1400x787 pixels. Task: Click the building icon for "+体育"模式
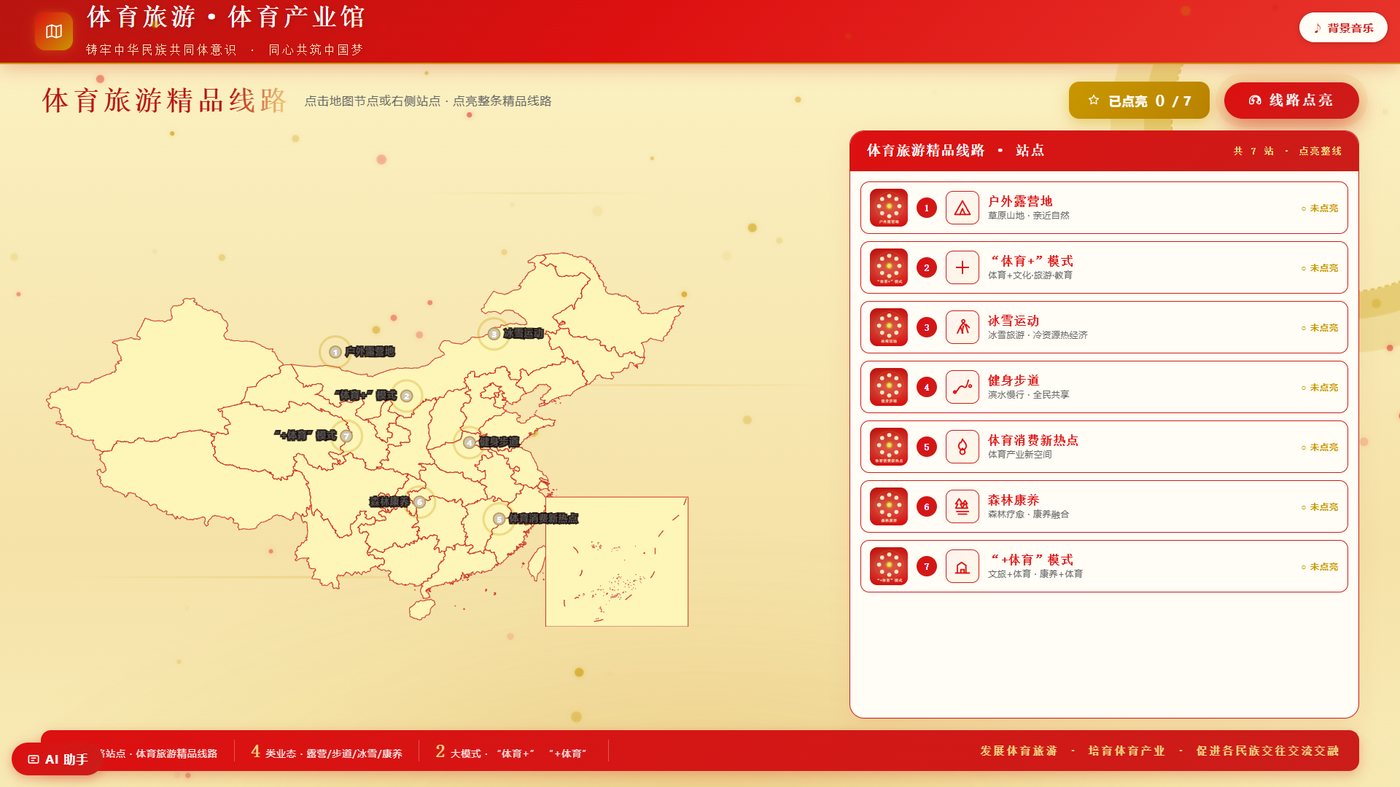pyautogui.click(x=962, y=567)
